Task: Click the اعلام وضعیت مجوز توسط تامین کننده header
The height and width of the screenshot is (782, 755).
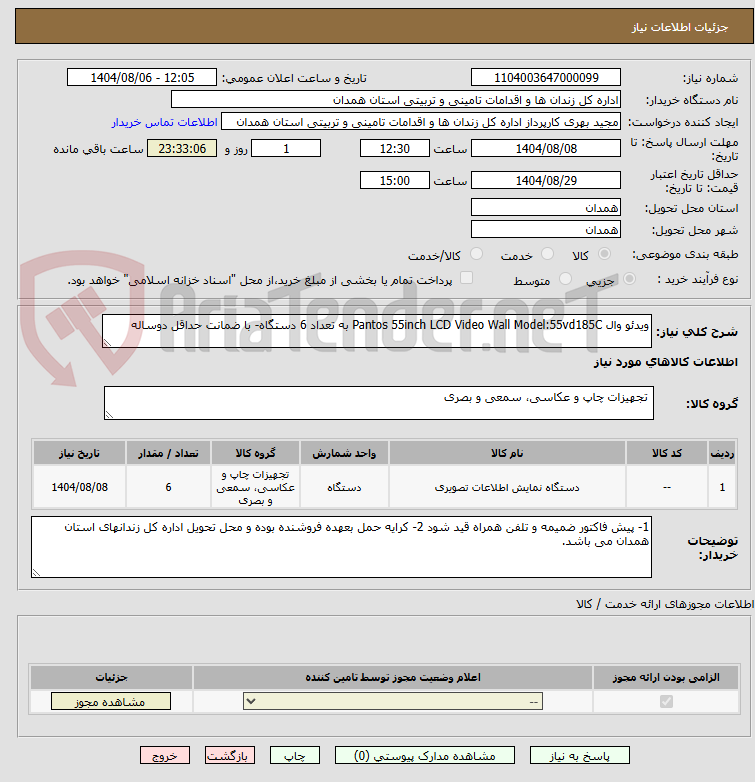Action: click(393, 677)
